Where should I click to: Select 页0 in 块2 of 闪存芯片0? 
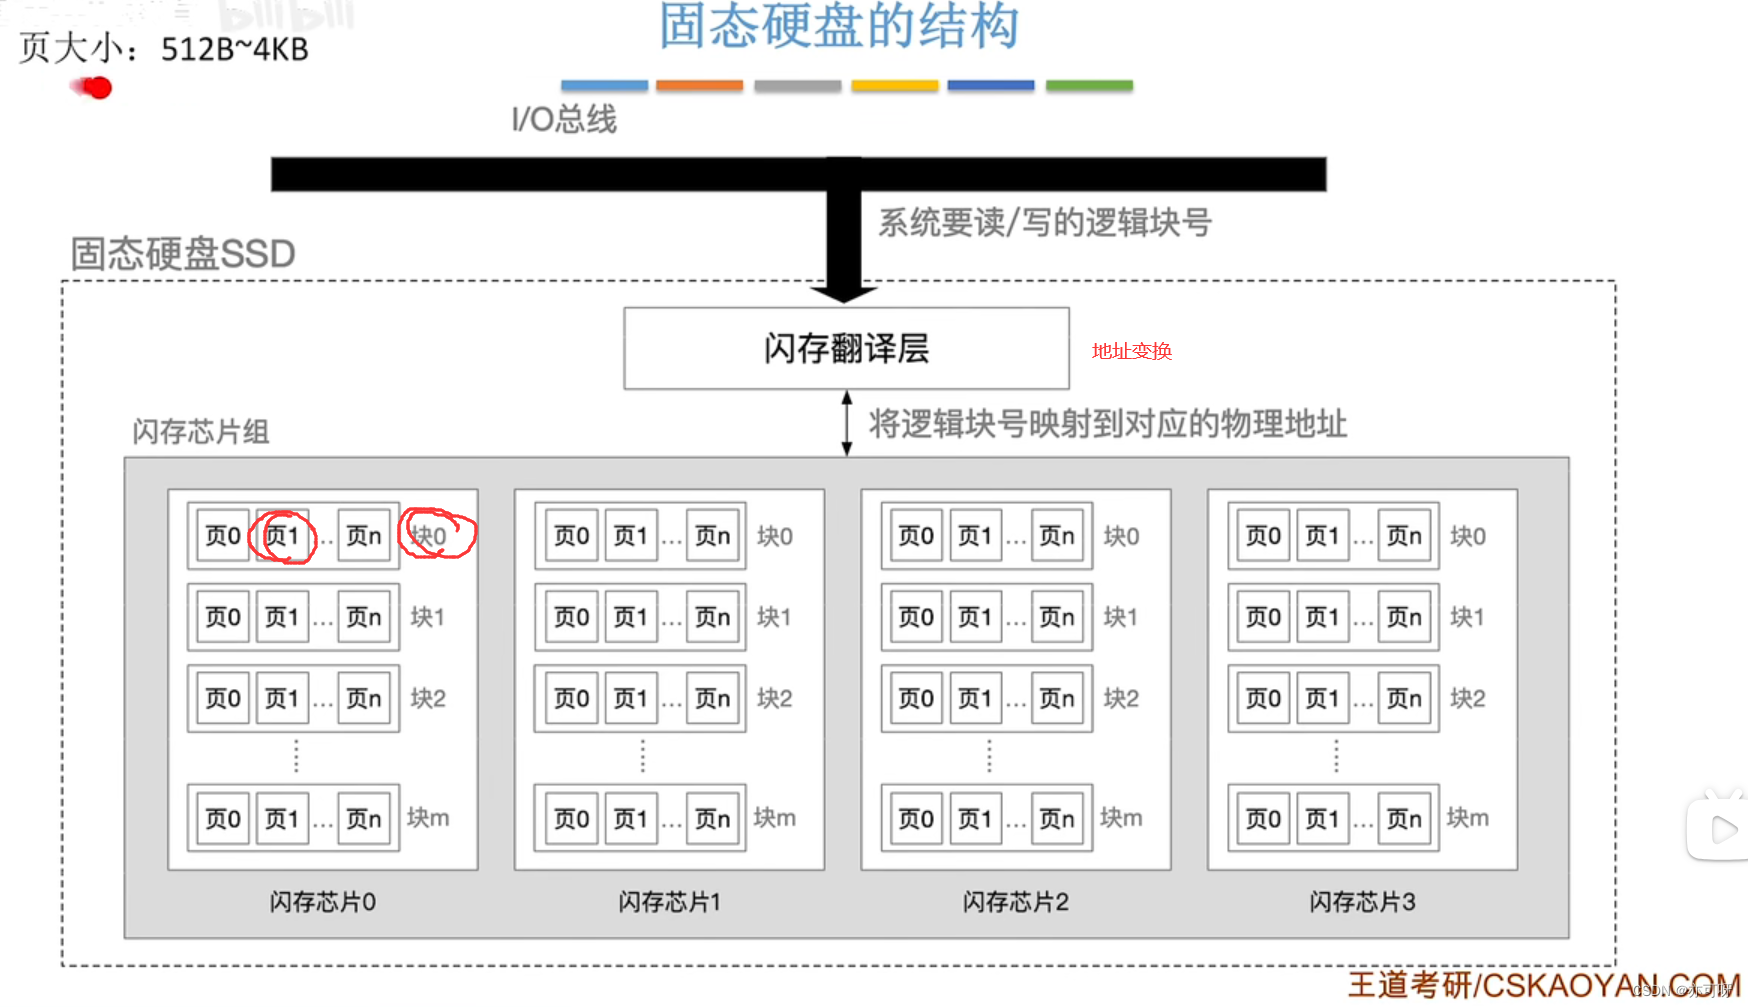tap(223, 698)
